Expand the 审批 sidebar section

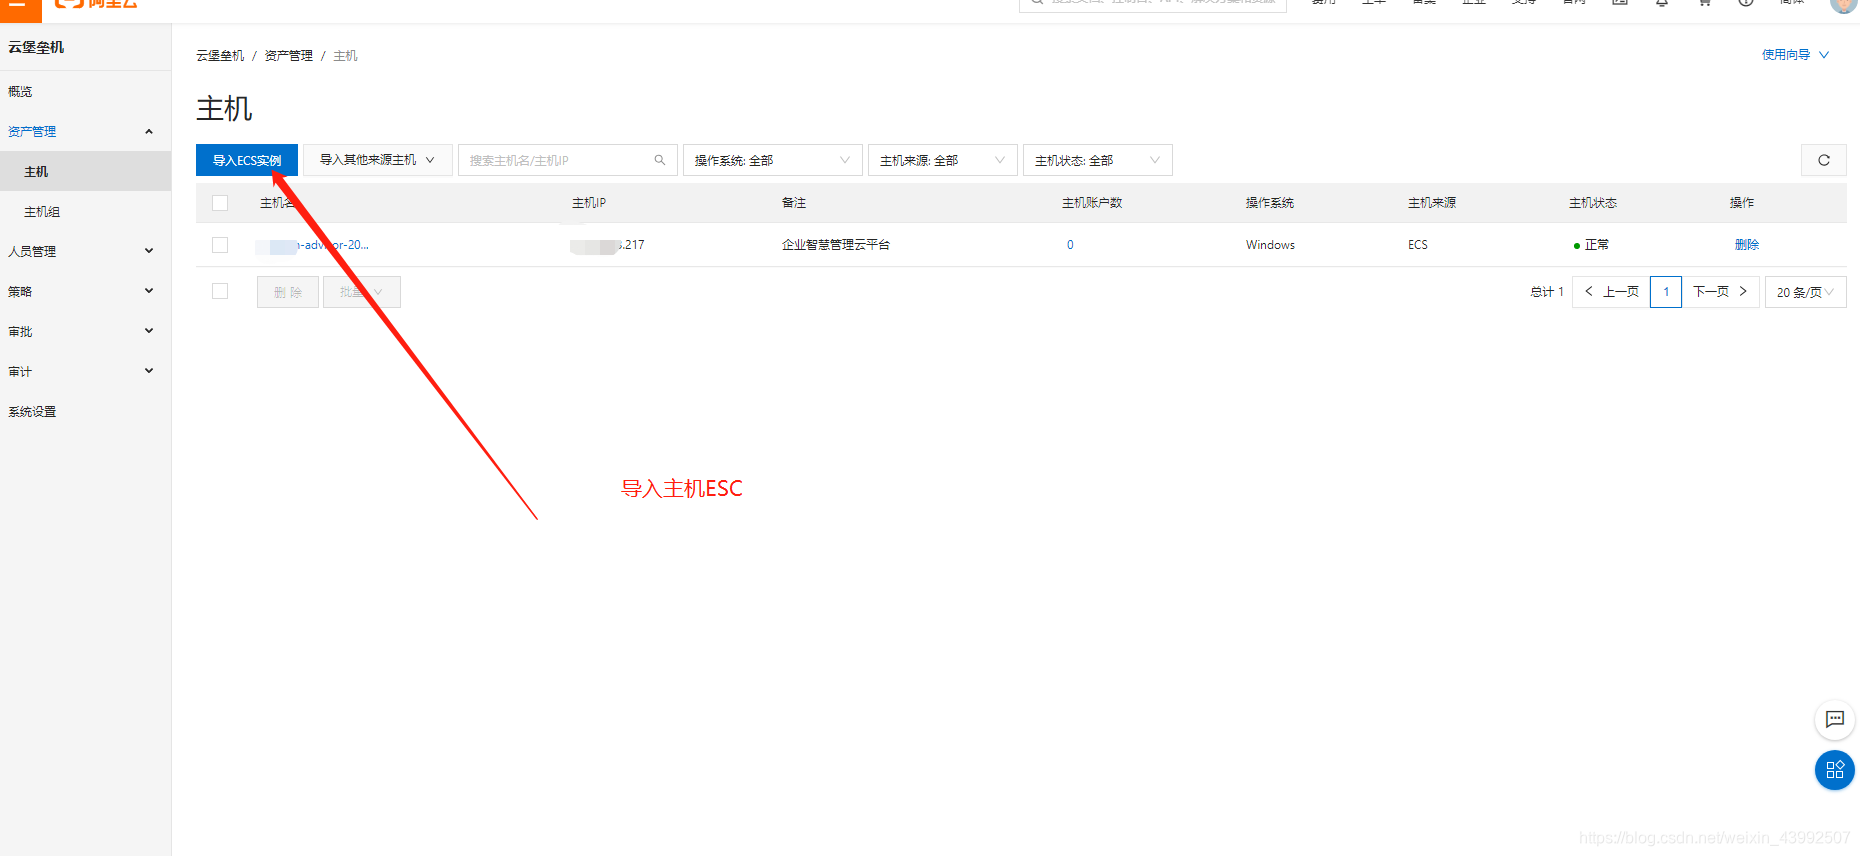[x=85, y=331]
